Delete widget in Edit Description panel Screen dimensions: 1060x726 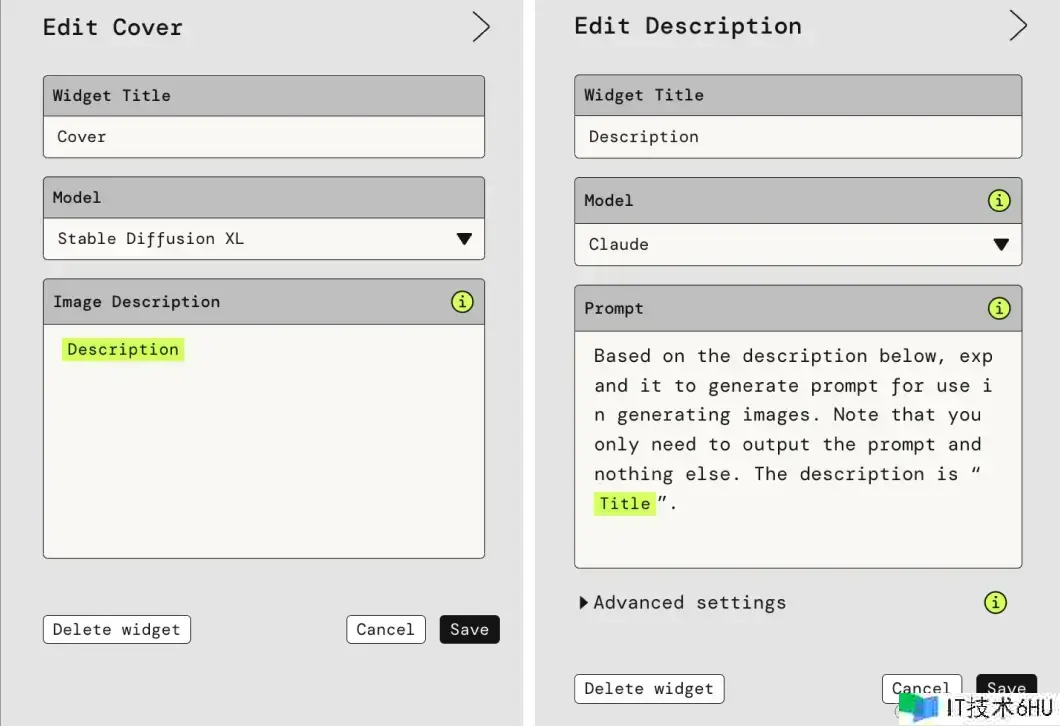click(x=648, y=688)
